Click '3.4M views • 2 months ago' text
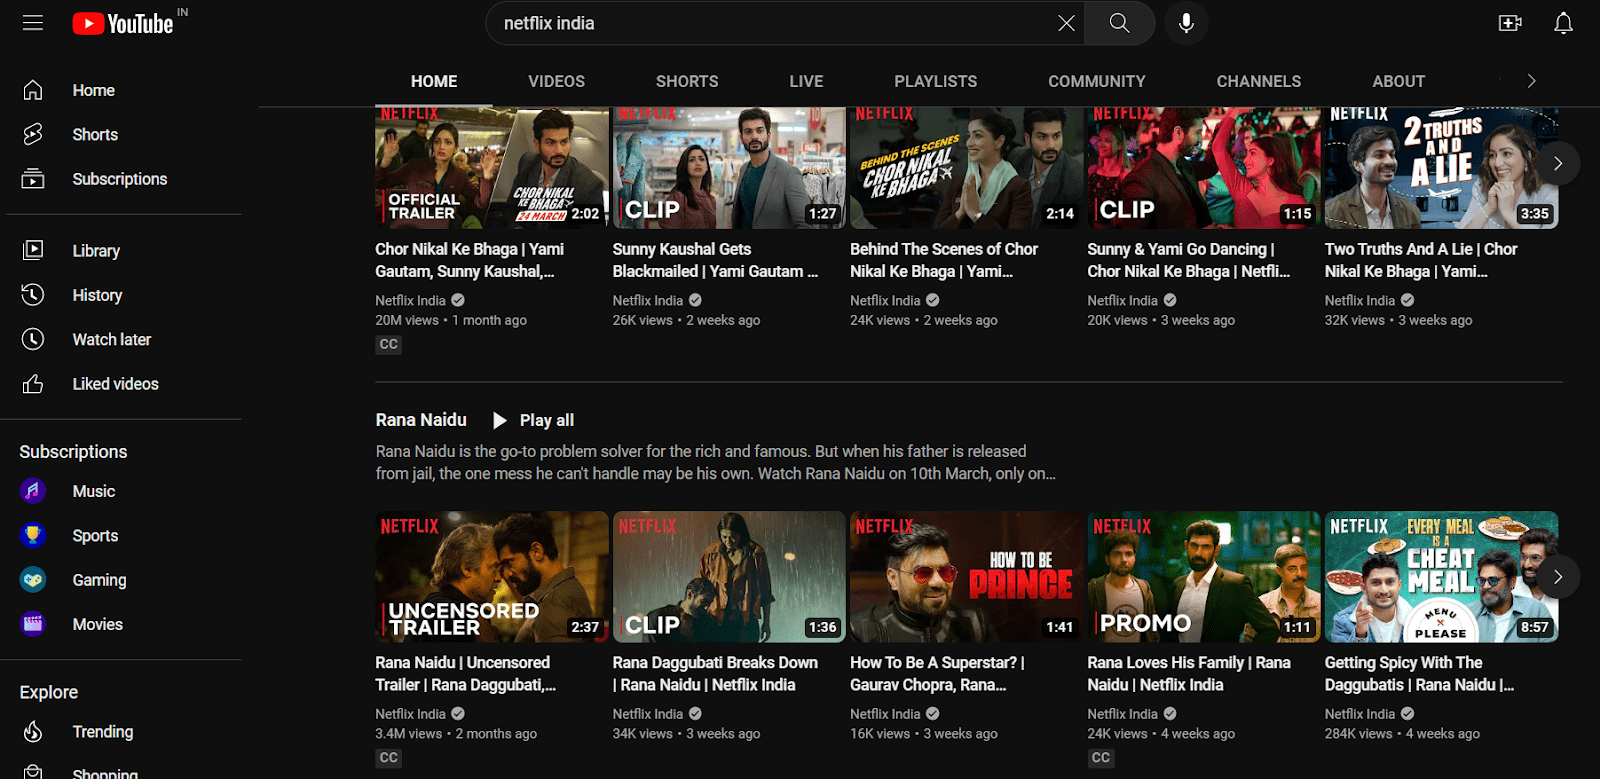 click(x=456, y=734)
